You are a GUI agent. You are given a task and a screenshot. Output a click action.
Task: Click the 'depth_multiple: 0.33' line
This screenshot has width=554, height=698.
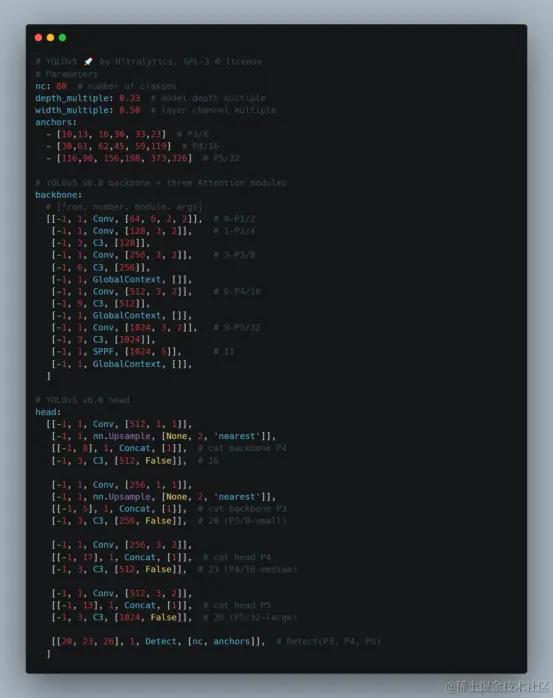(x=150, y=98)
